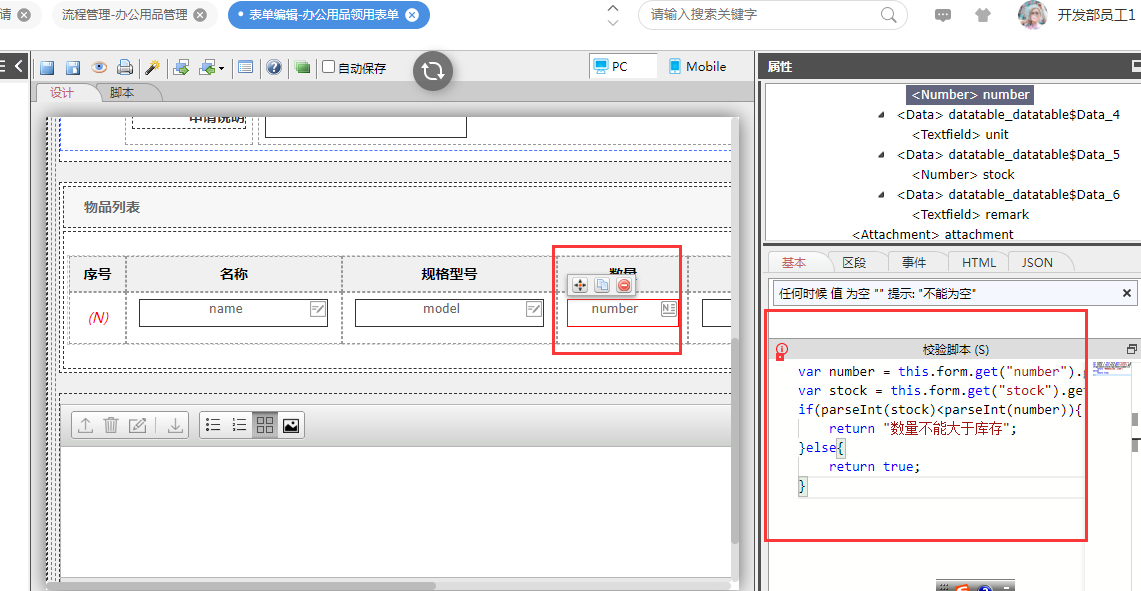Image resolution: width=1141 pixels, height=591 pixels.
Task: Click the number type icon inside number field
Action: (669, 309)
